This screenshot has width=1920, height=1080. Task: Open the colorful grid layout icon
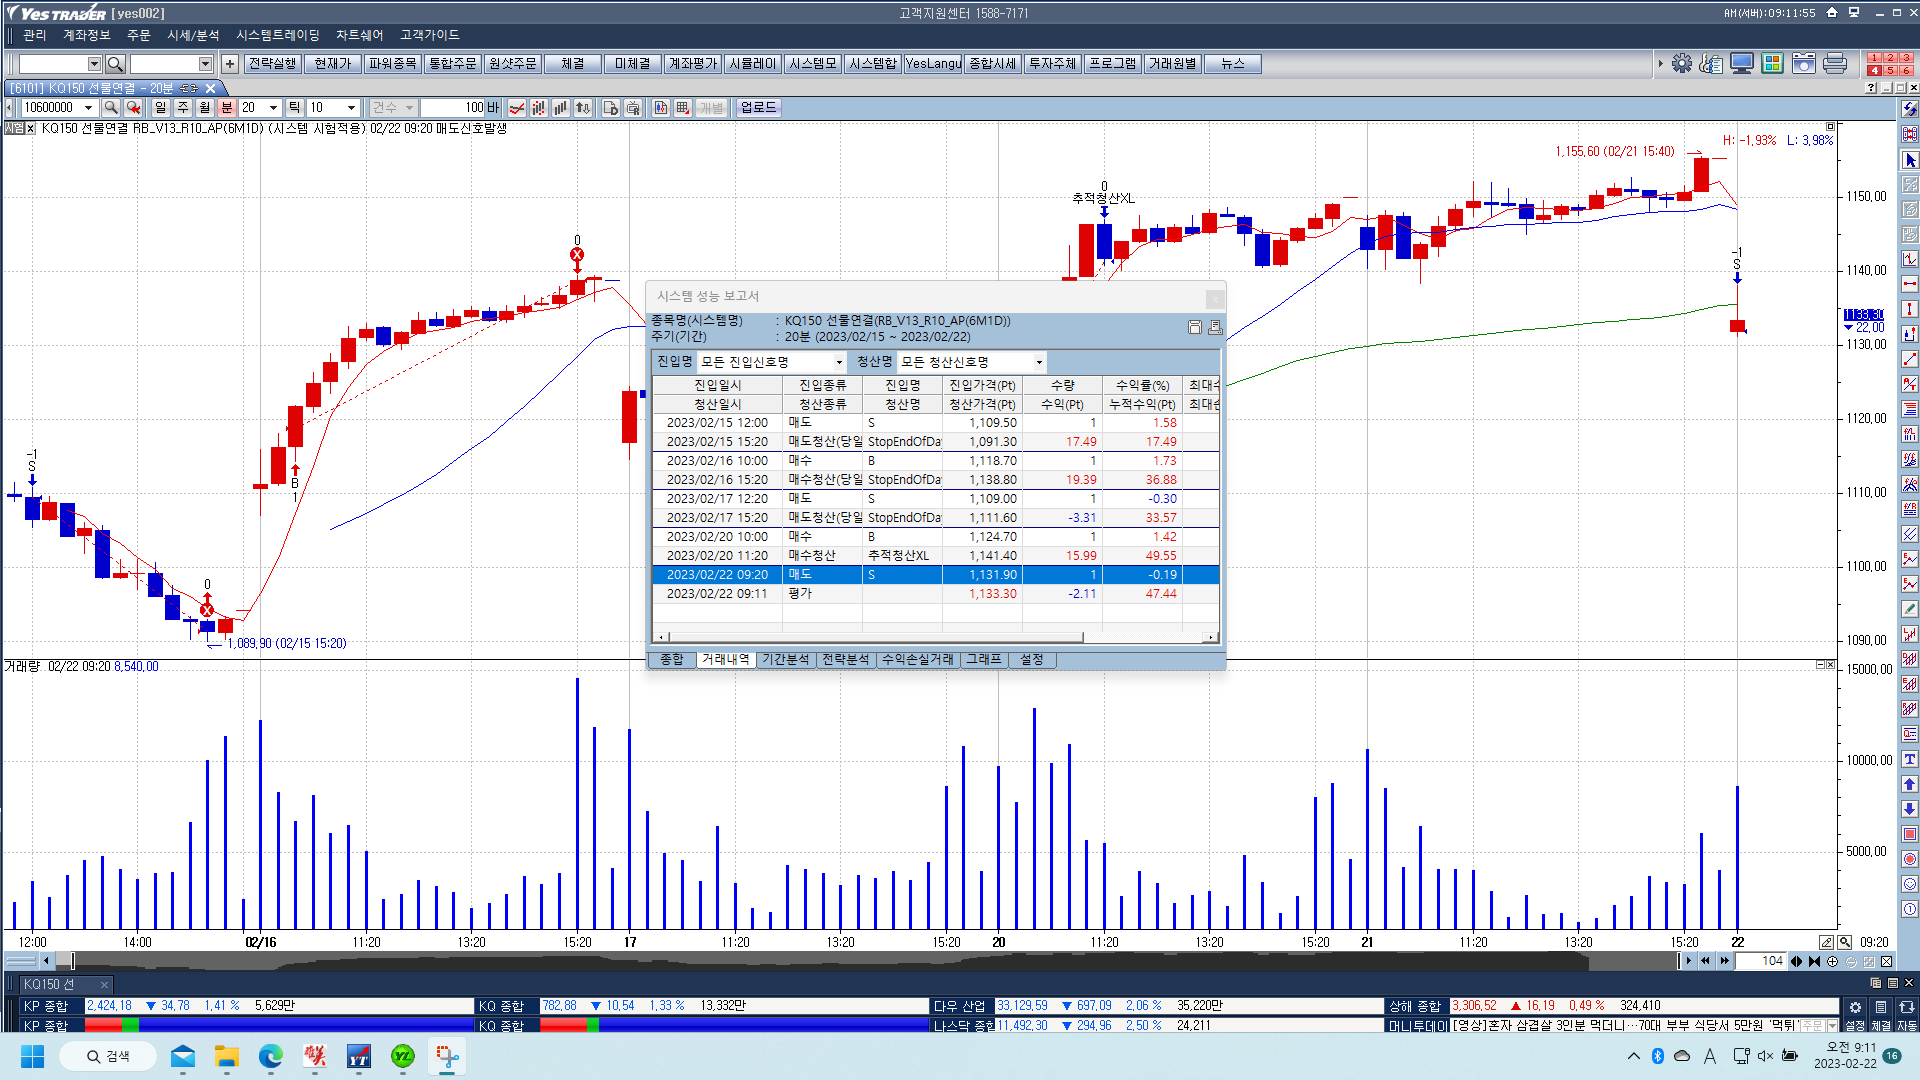(x=1773, y=63)
